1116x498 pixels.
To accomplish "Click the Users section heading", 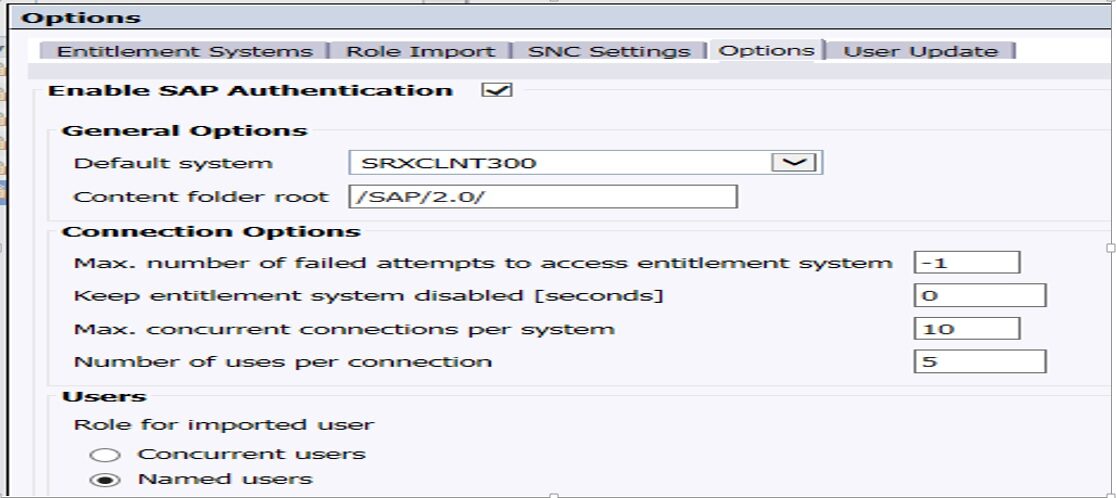I will (104, 397).
